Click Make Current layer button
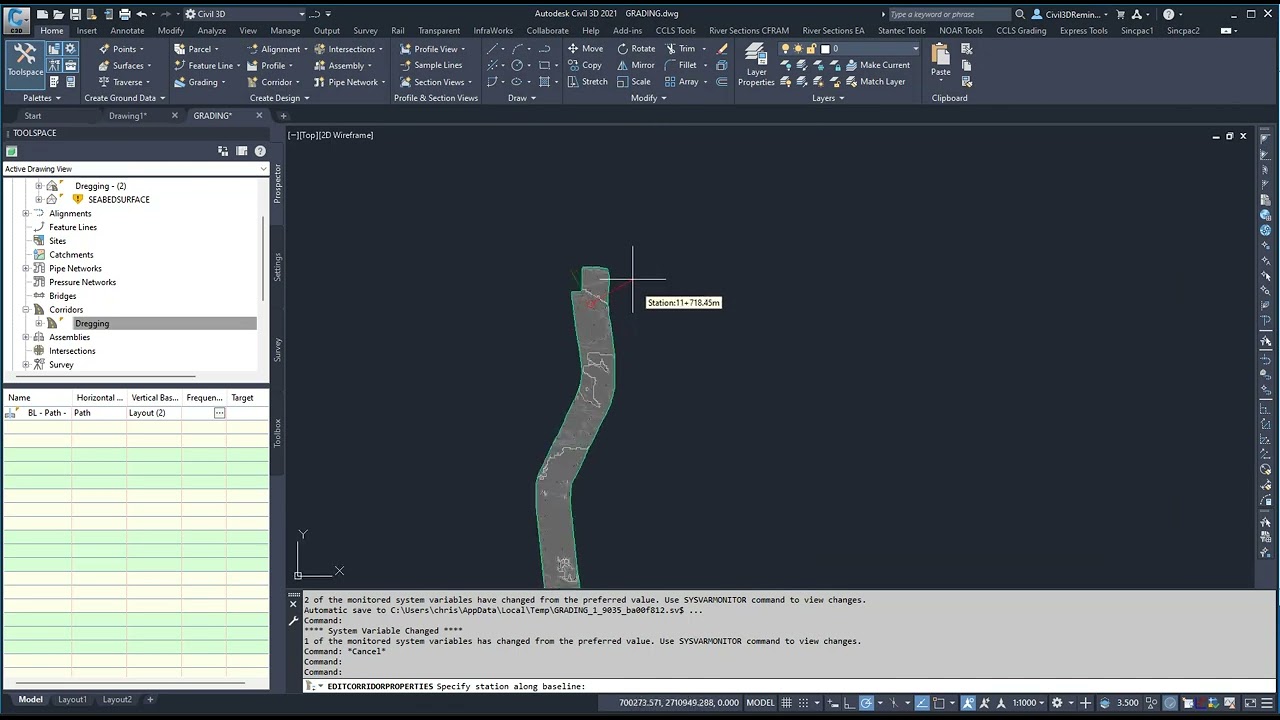This screenshot has width=1280, height=720. point(877,65)
